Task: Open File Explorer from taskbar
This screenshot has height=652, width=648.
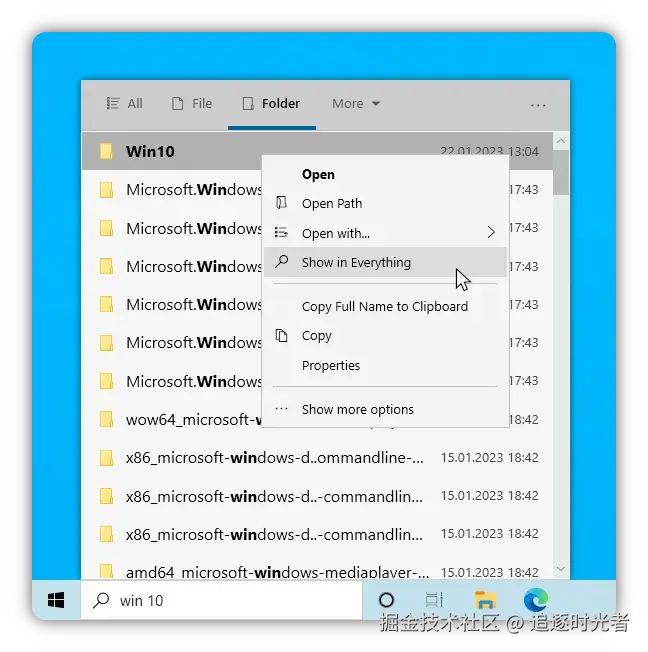Action: (x=485, y=600)
